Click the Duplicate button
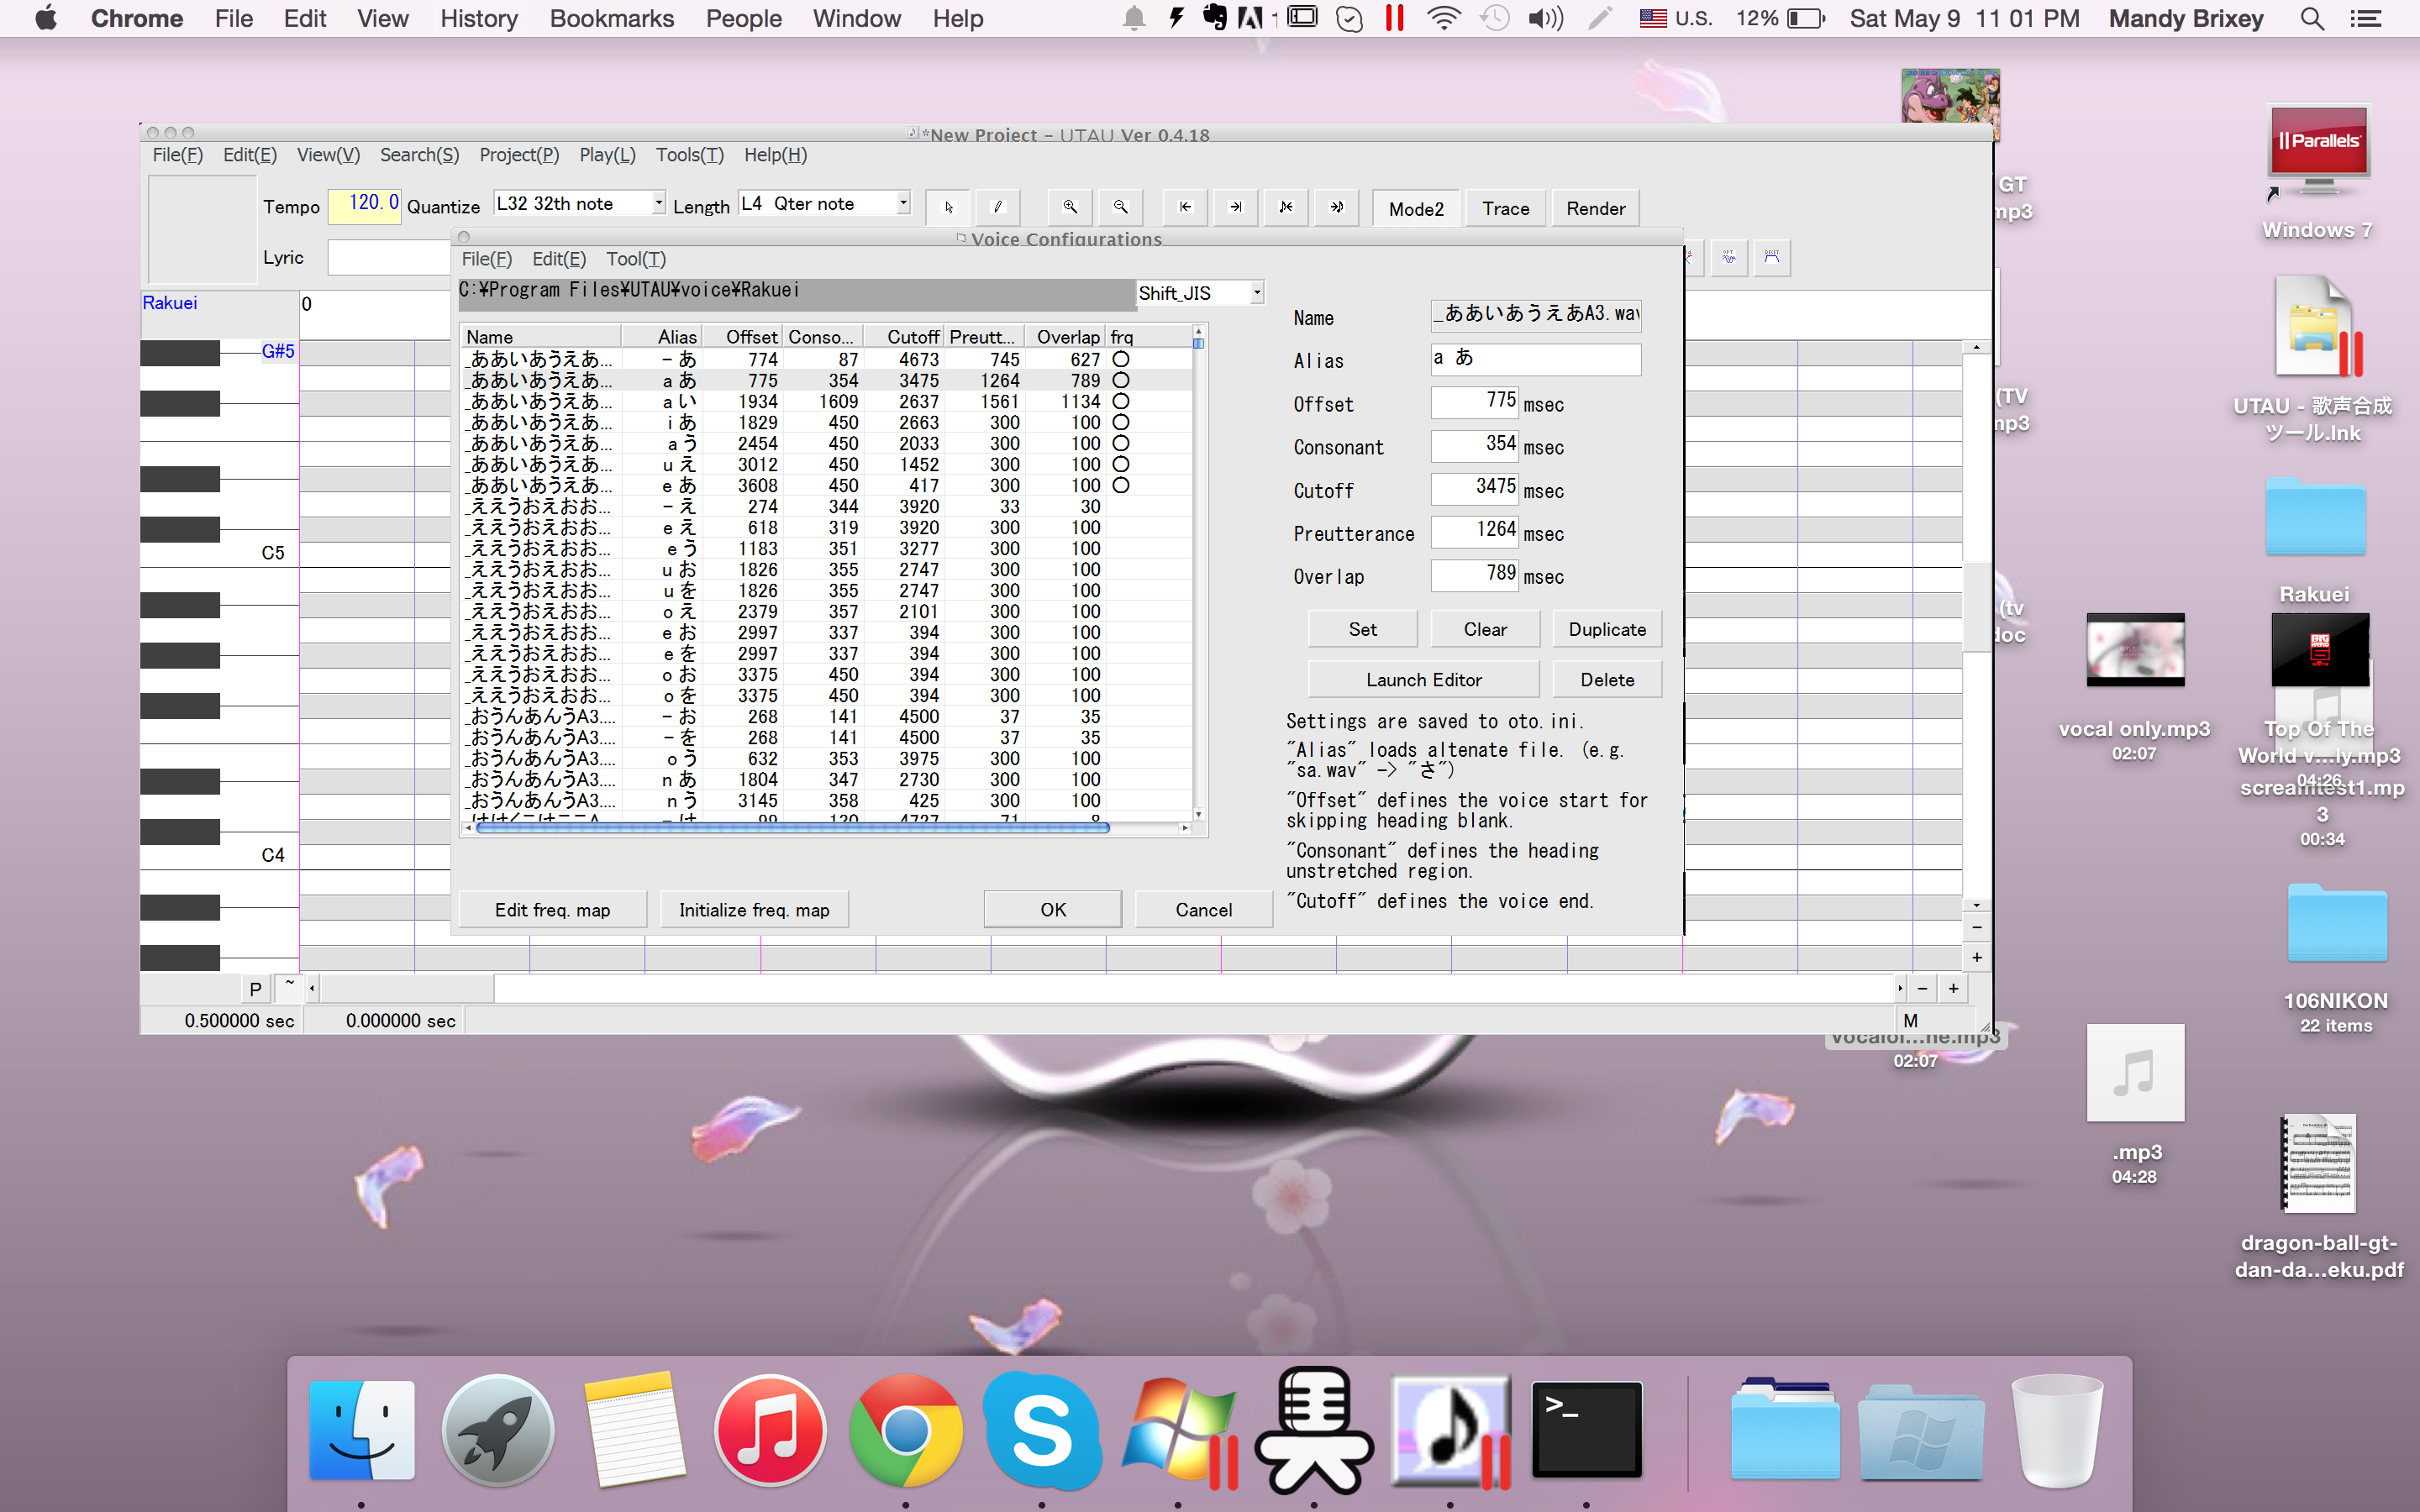Screen dimensions: 2420x1512 click(x=1607, y=629)
